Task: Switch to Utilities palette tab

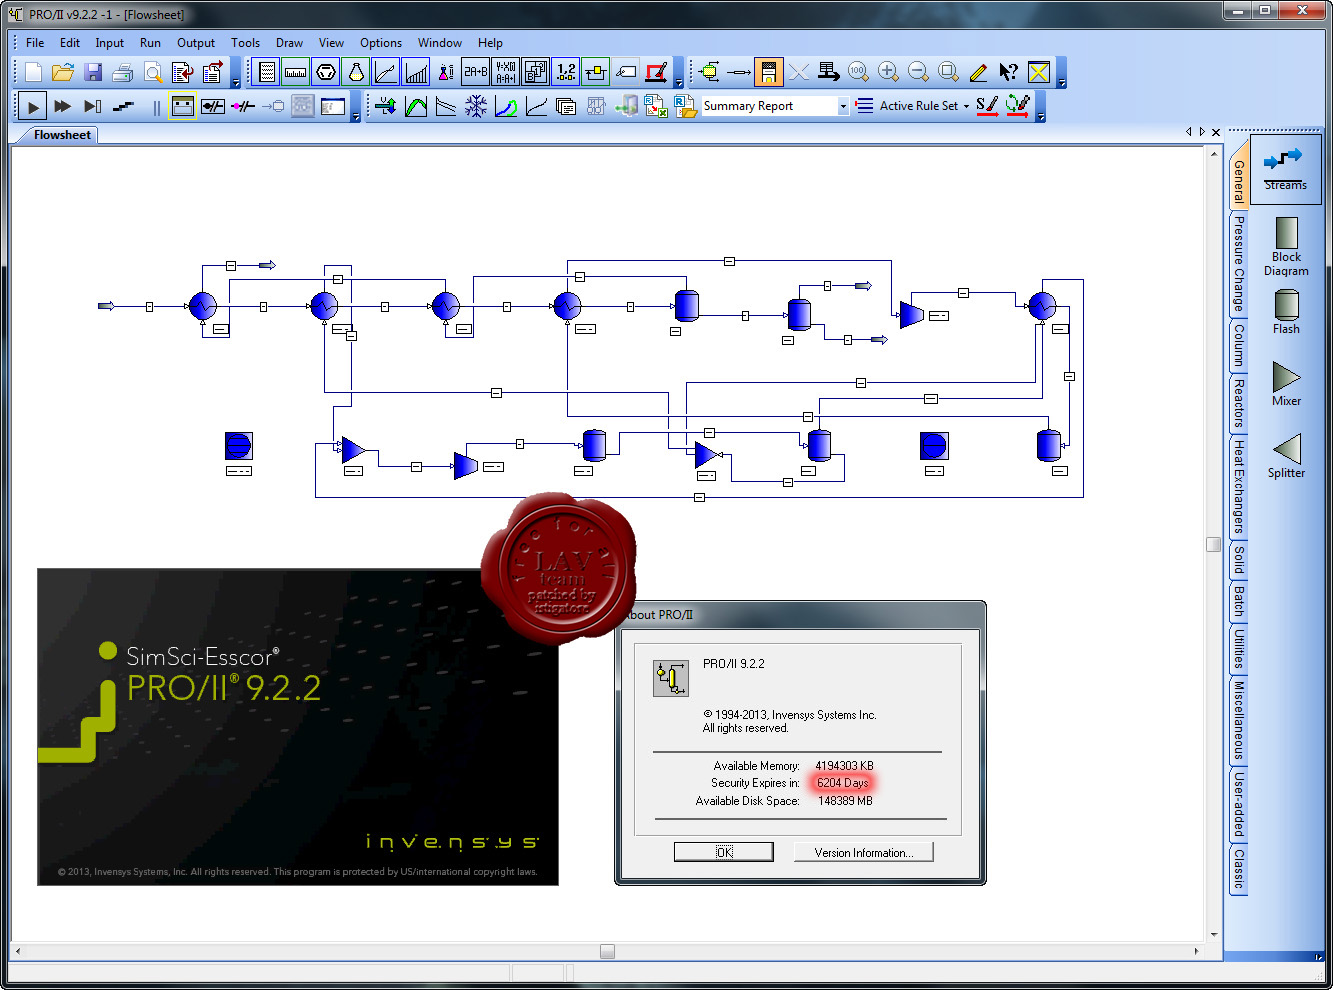Action: click(1239, 648)
